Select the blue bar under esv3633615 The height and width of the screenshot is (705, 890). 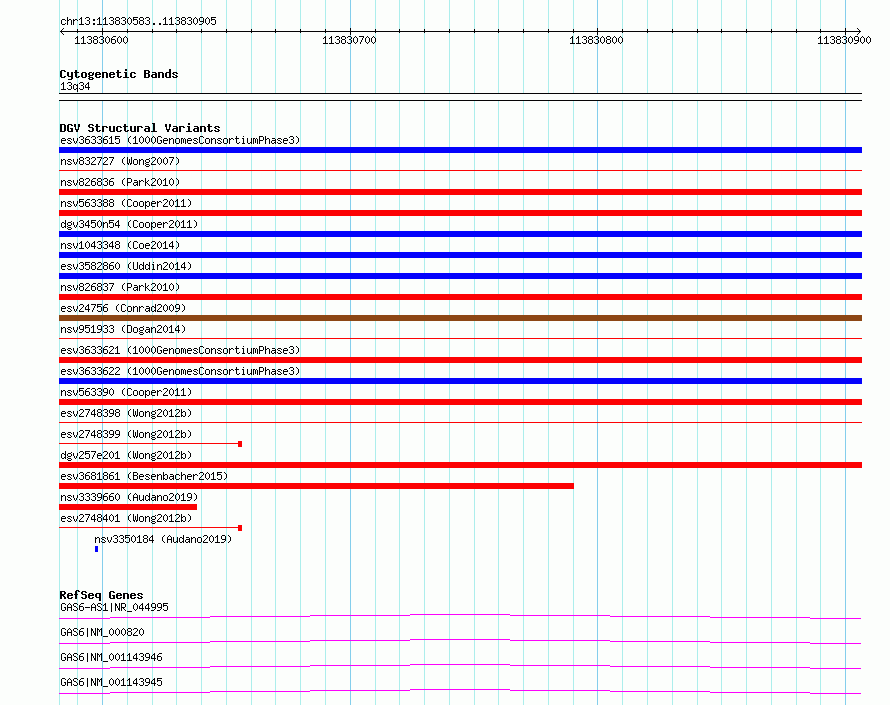[x=460, y=150]
